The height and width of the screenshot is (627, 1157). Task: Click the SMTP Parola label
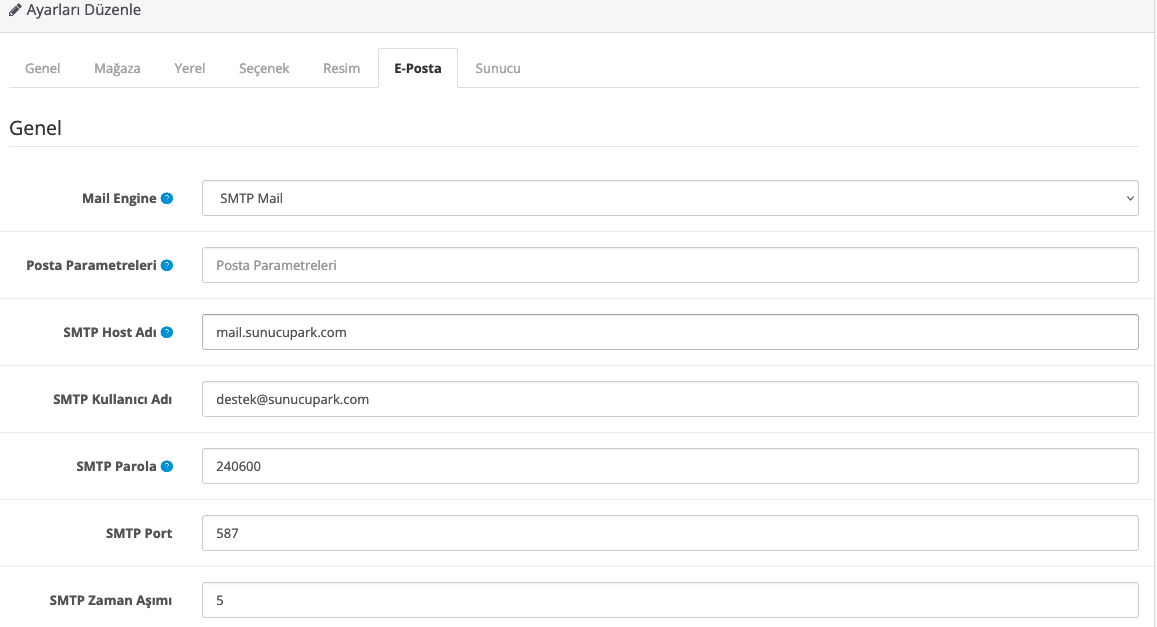point(116,466)
